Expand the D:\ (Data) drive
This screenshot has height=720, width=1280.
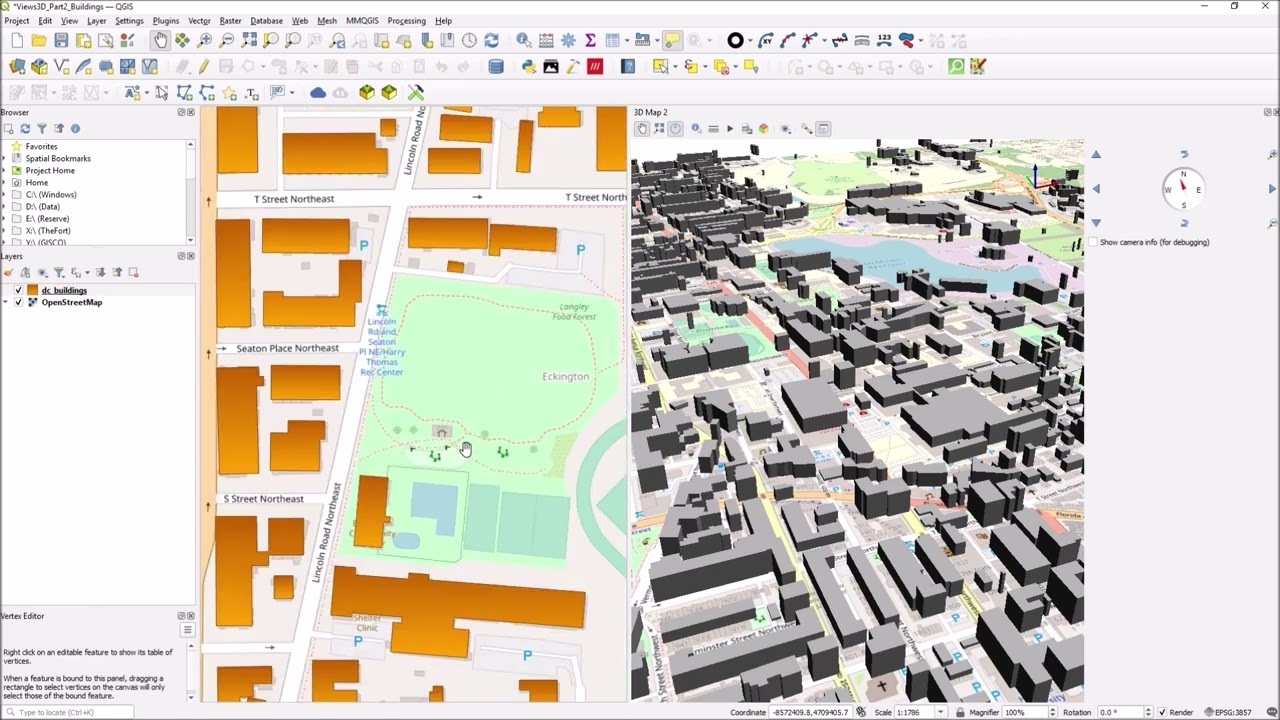click(6, 206)
